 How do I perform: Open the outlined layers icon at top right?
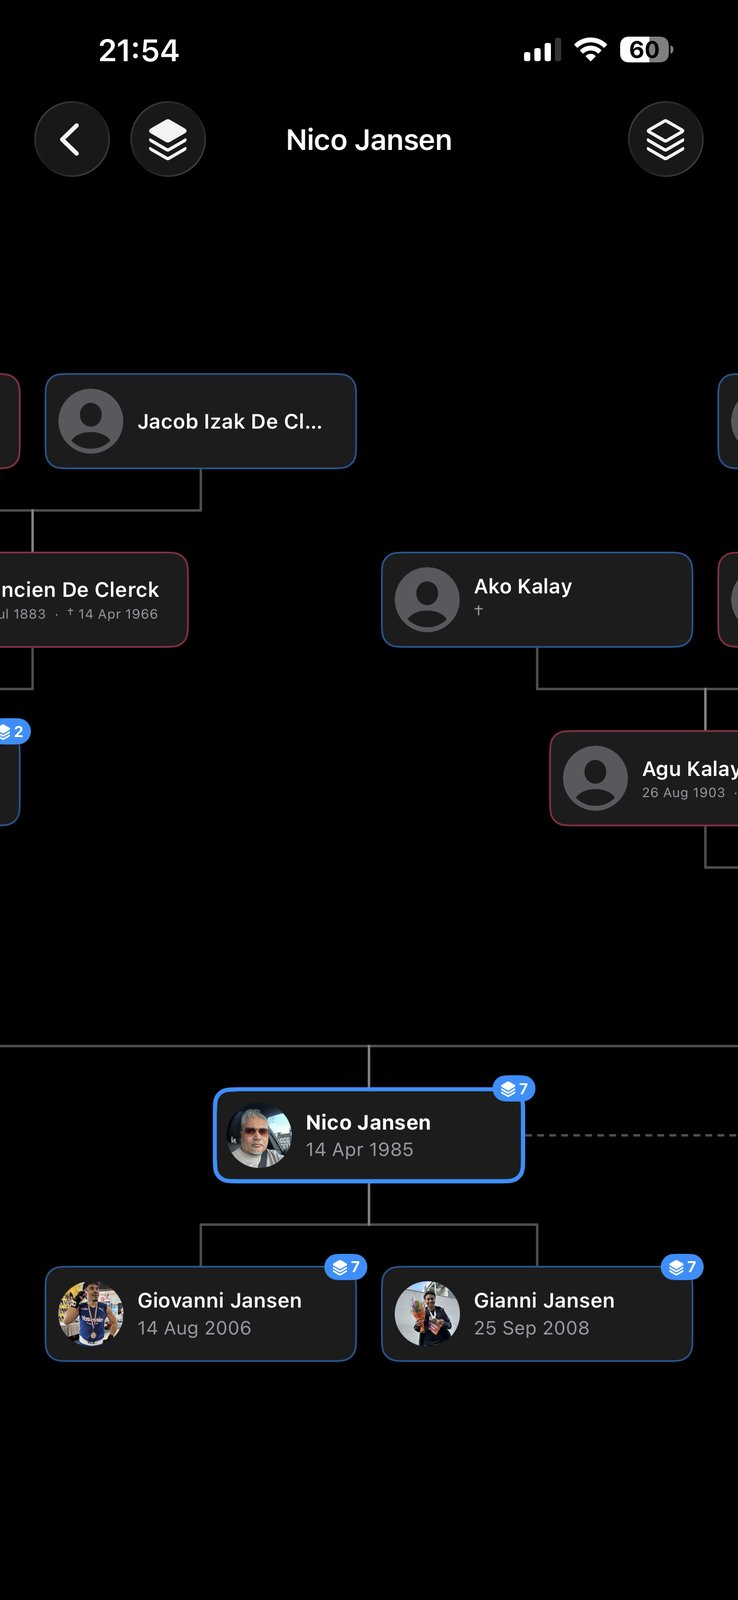pyautogui.click(x=666, y=140)
